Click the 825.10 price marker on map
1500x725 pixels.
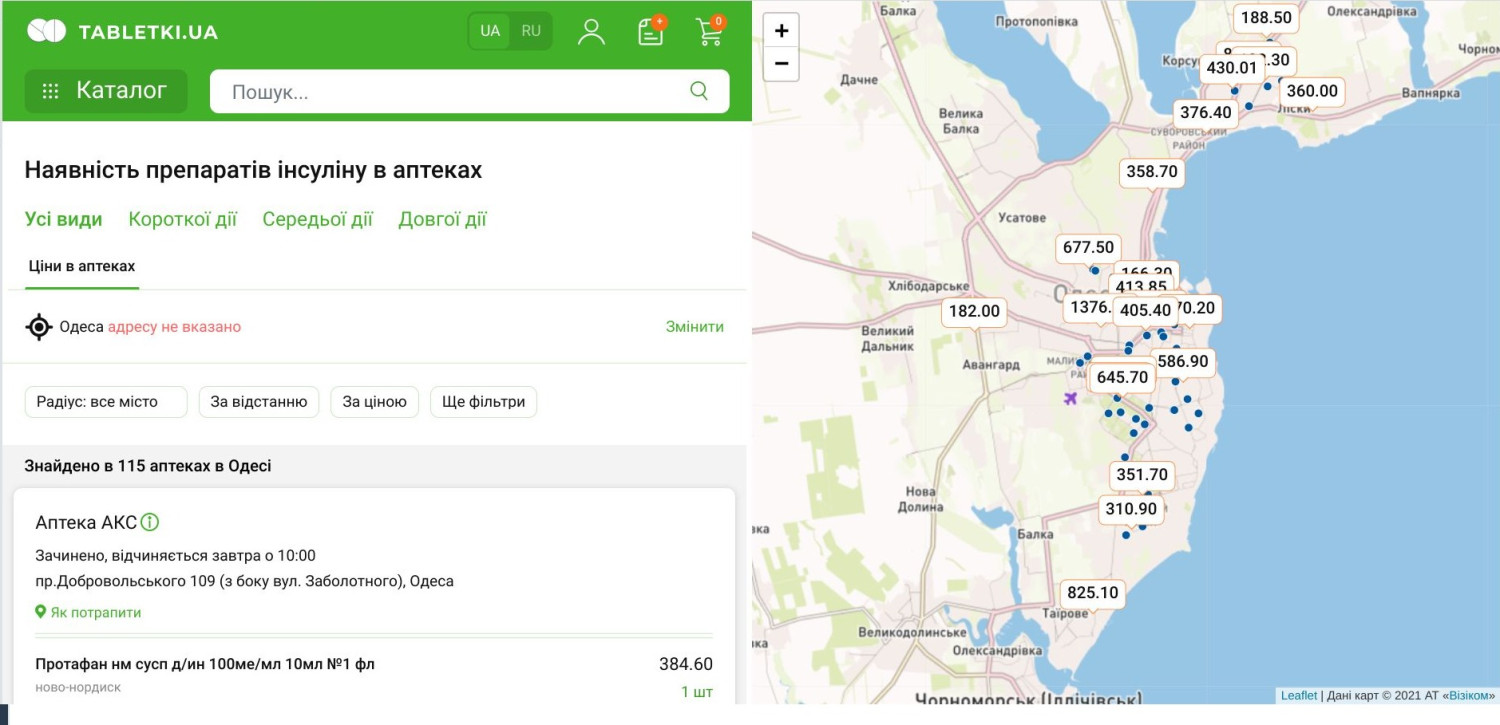pos(1092,593)
